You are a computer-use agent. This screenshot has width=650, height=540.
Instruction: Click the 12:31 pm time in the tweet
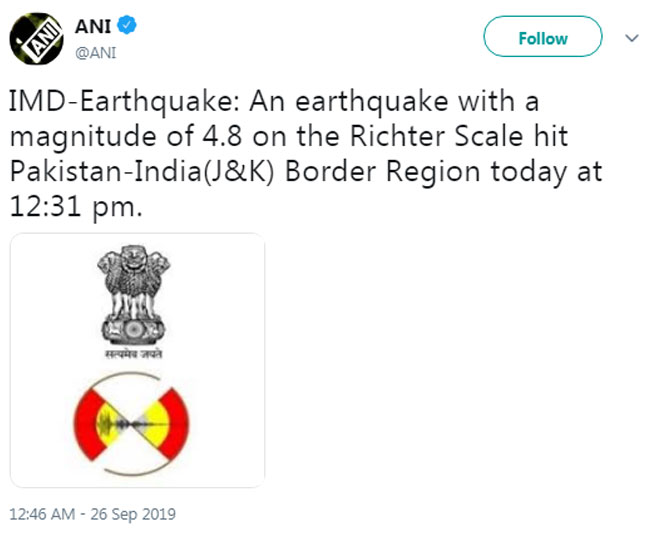point(76,207)
